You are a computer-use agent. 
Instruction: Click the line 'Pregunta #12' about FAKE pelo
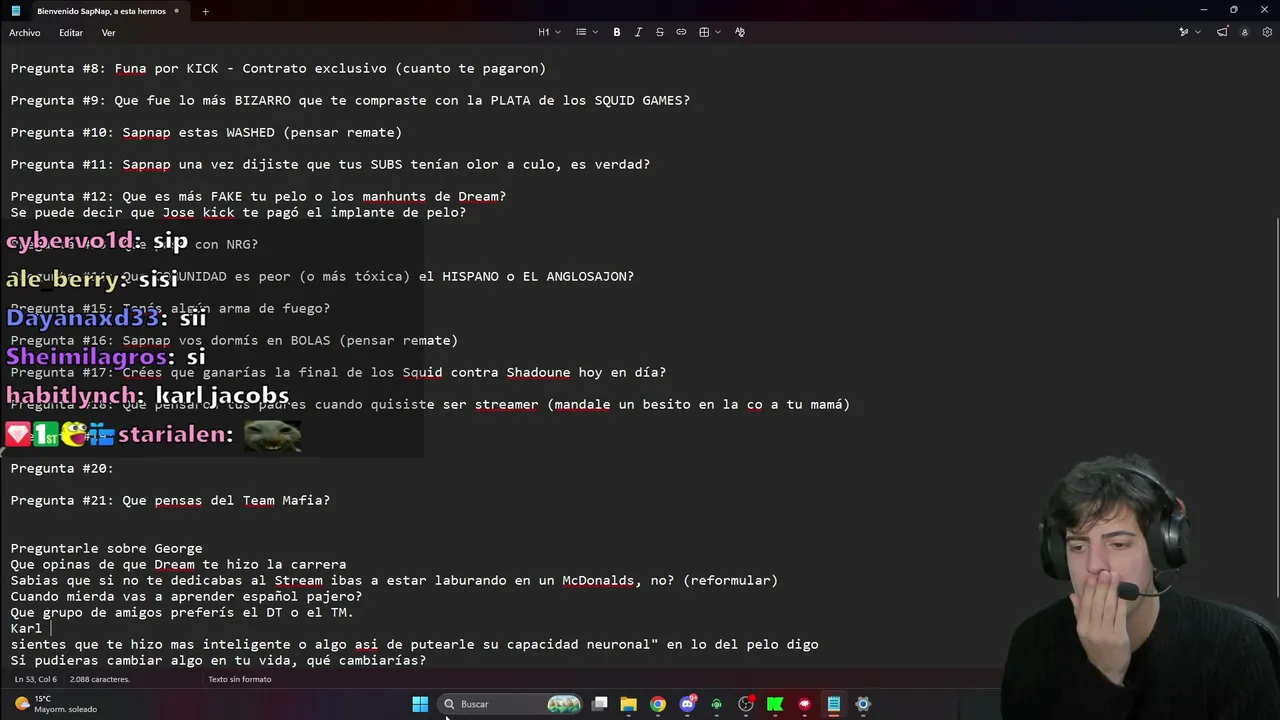[258, 197]
